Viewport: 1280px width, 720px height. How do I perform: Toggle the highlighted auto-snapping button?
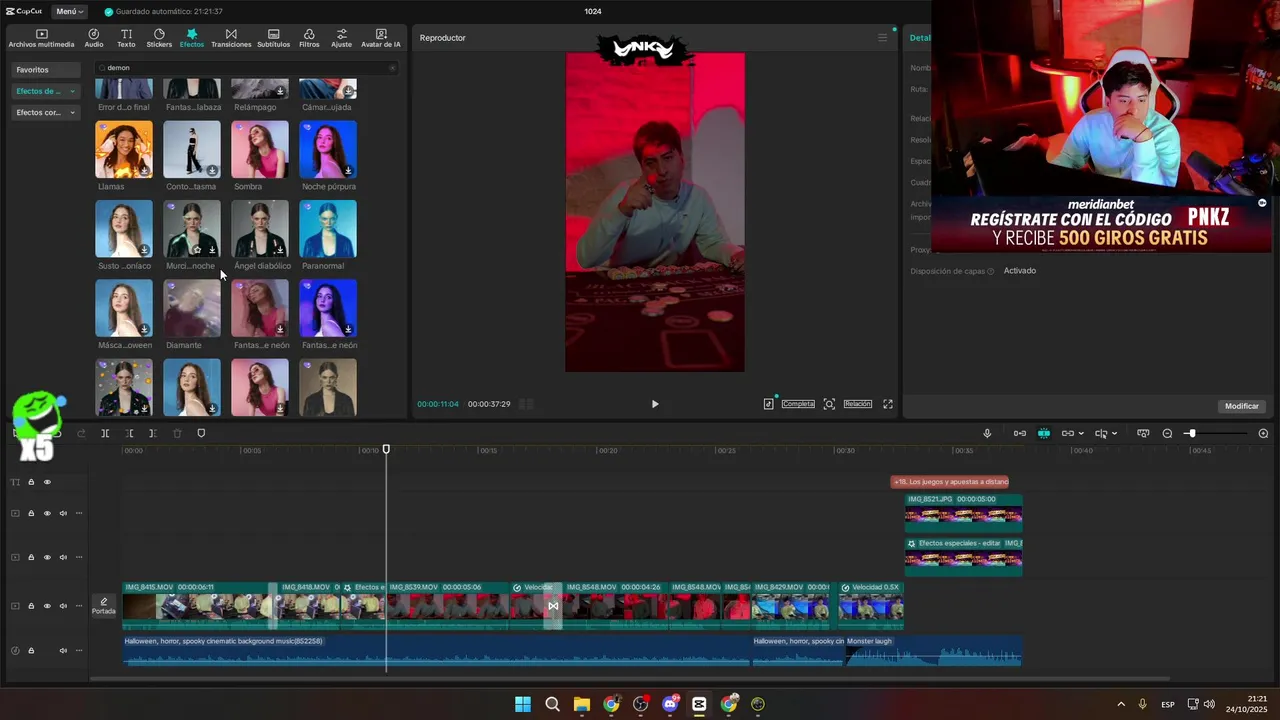click(x=1044, y=433)
